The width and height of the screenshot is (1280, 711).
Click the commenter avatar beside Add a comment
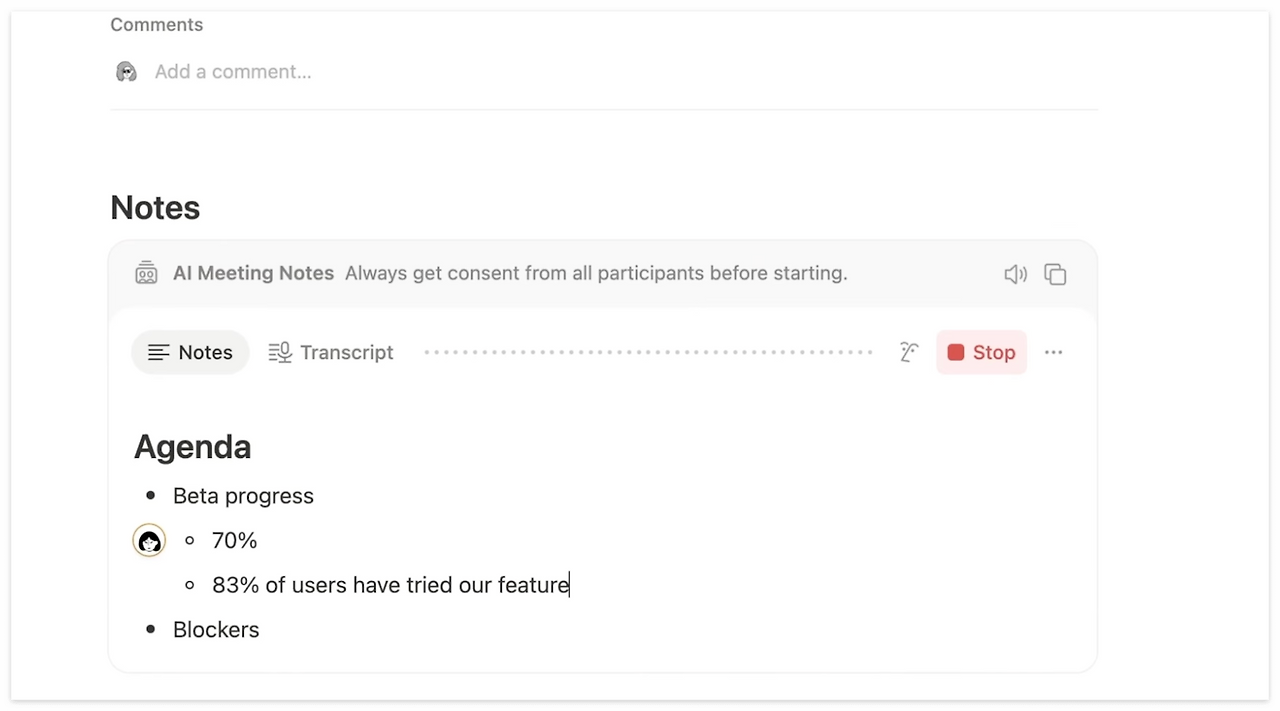[x=126, y=72]
